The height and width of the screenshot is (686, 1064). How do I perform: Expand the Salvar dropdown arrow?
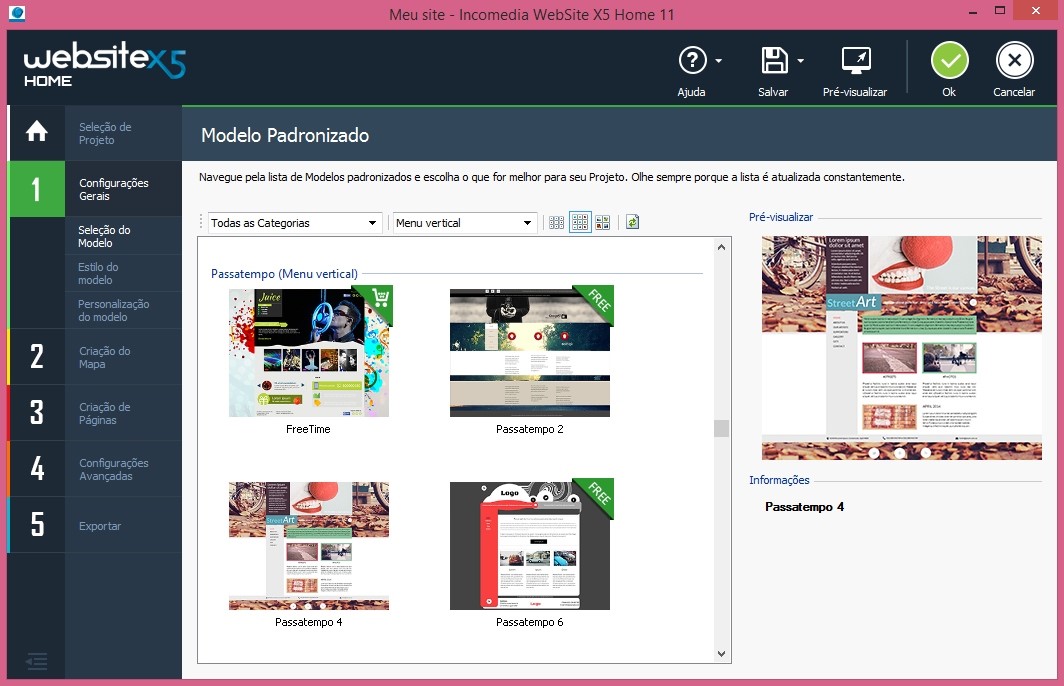click(x=801, y=61)
